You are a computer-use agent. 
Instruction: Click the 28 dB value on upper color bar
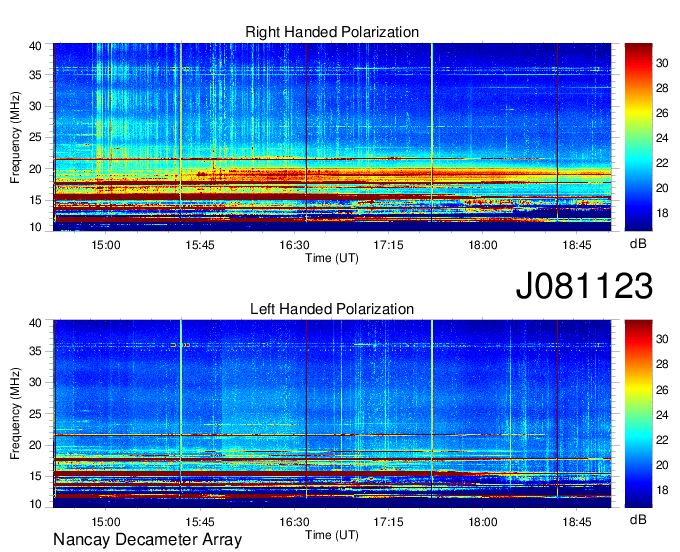coord(662,88)
